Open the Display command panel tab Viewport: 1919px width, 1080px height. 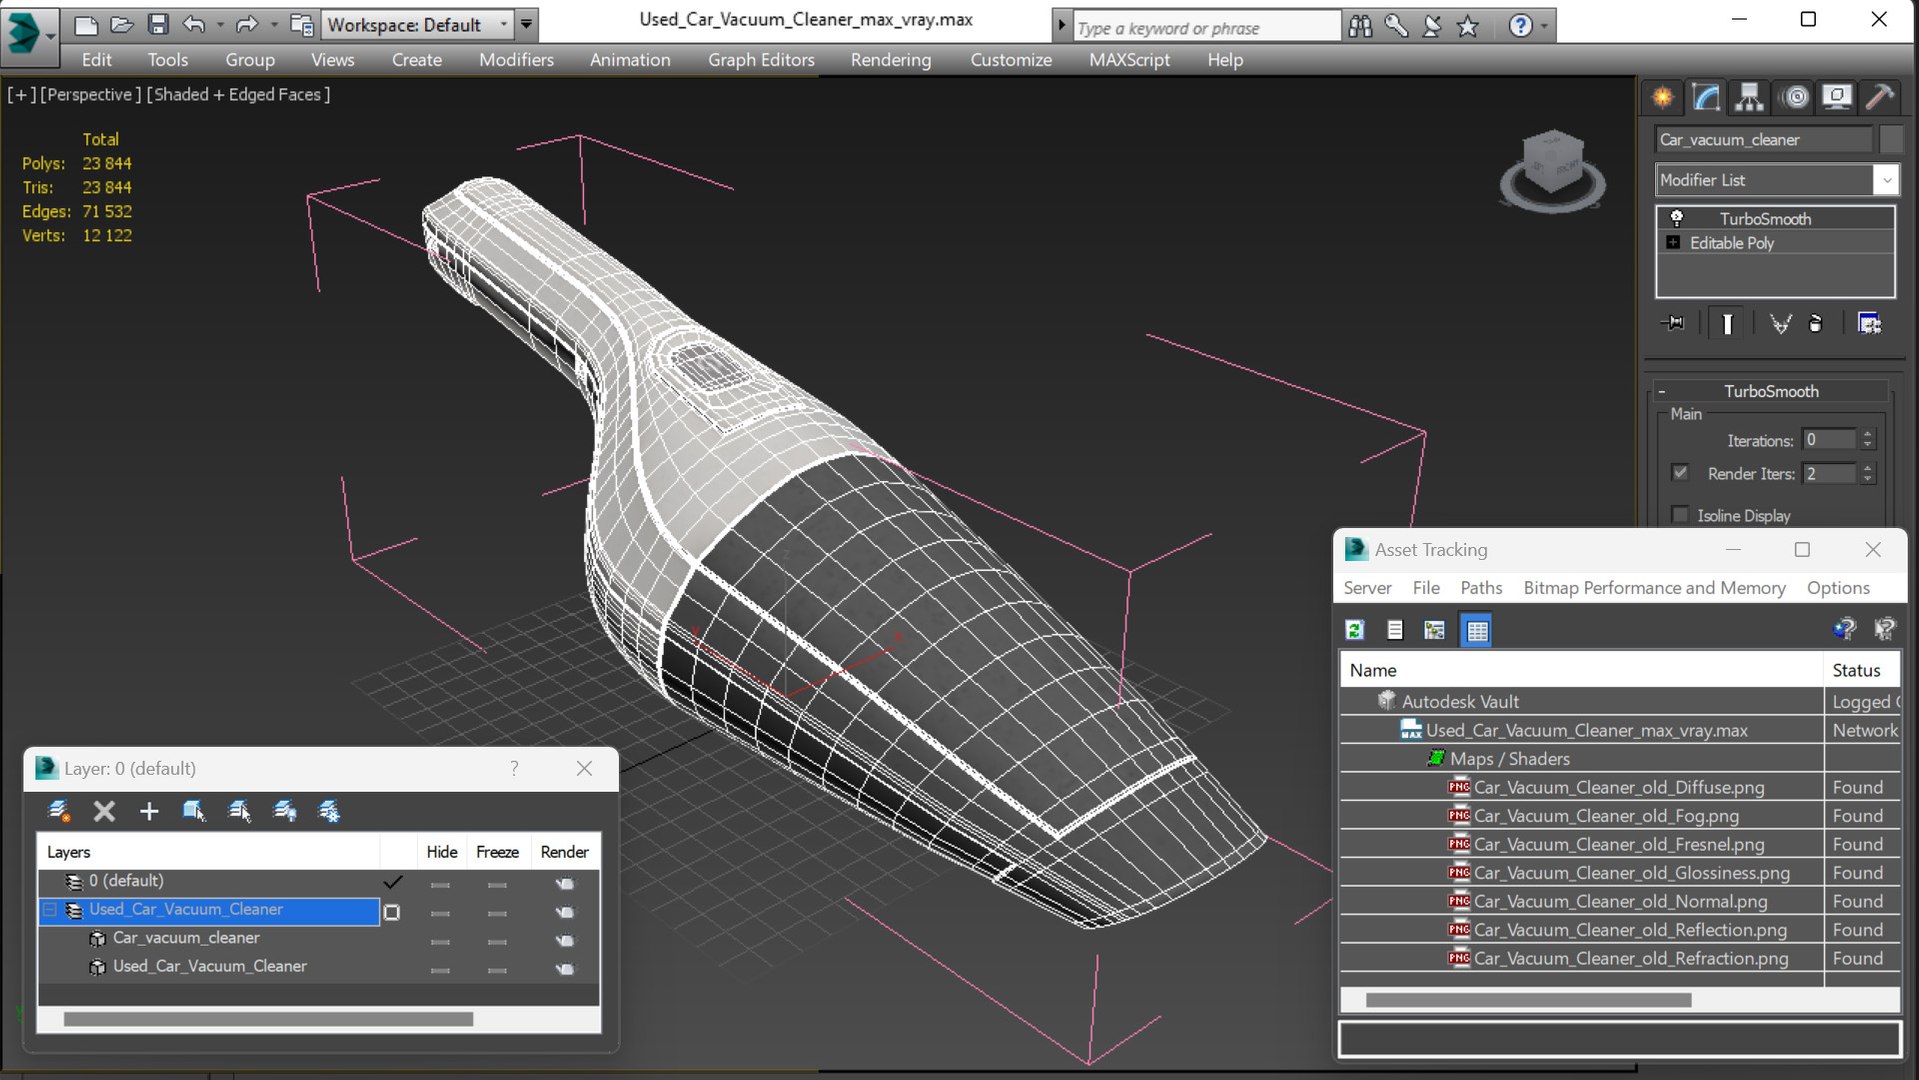[1837, 97]
